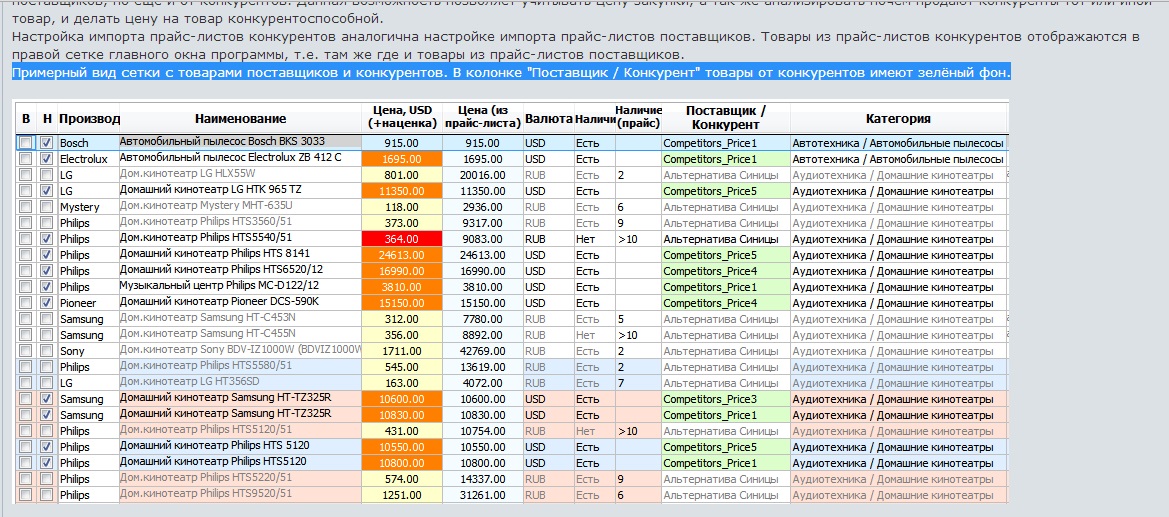Click Производ column header
The height and width of the screenshot is (517, 1169).
point(89,119)
